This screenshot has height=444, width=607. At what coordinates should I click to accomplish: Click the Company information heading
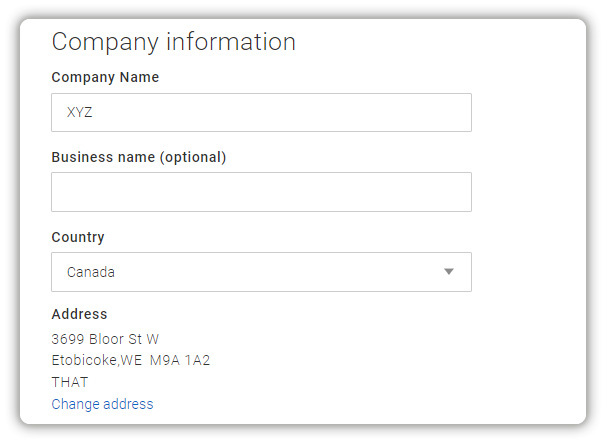click(x=173, y=42)
